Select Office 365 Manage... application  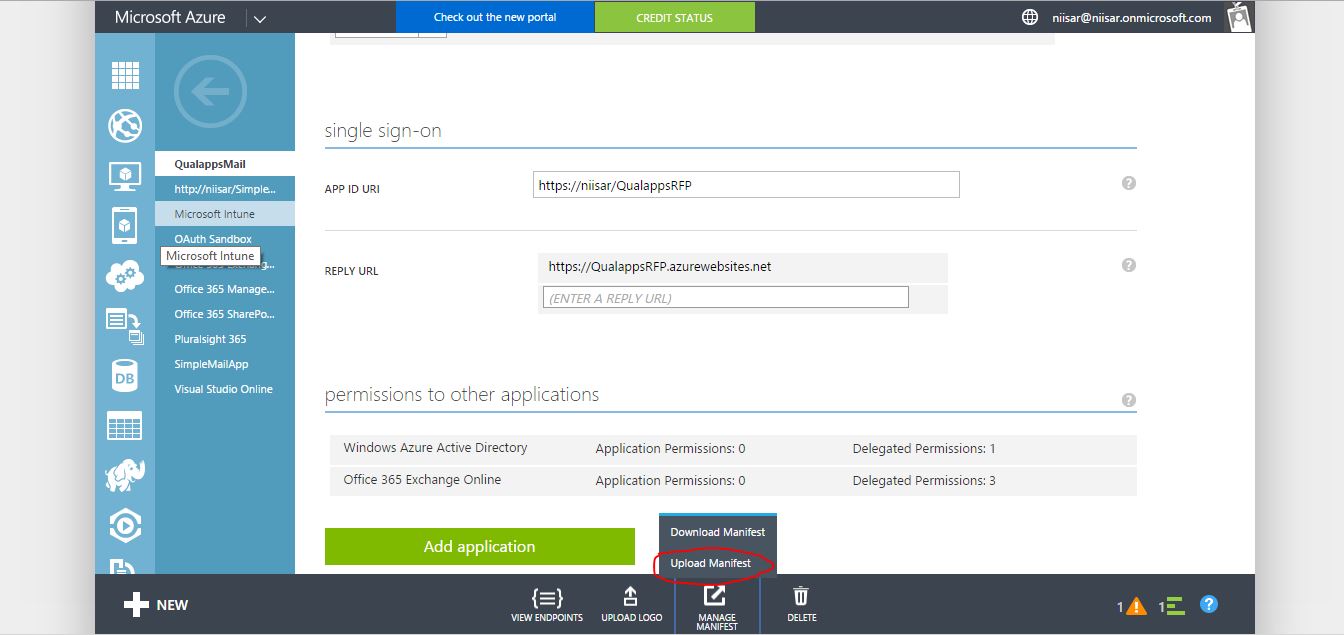point(225,289)
